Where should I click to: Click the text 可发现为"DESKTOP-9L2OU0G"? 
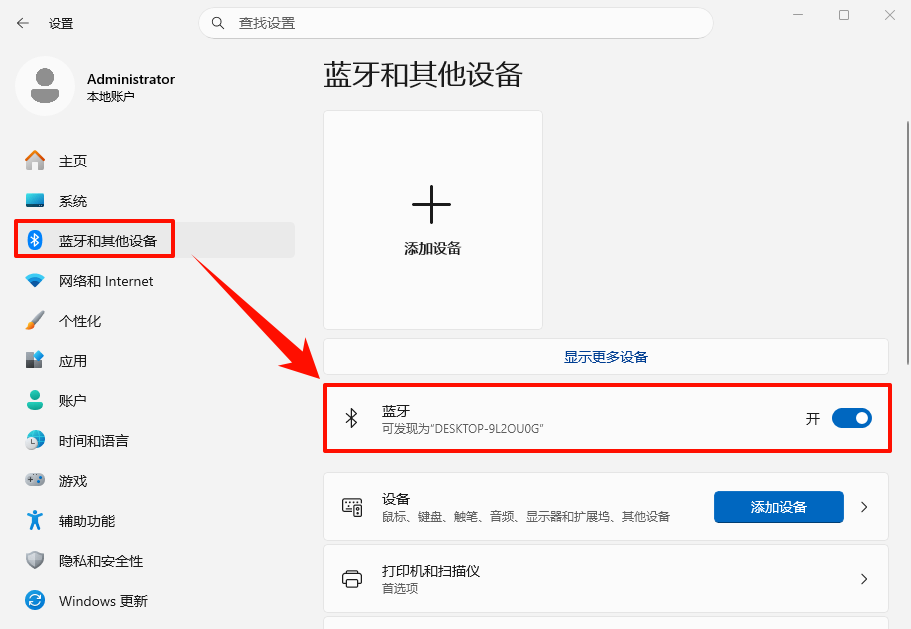[462, 429]
